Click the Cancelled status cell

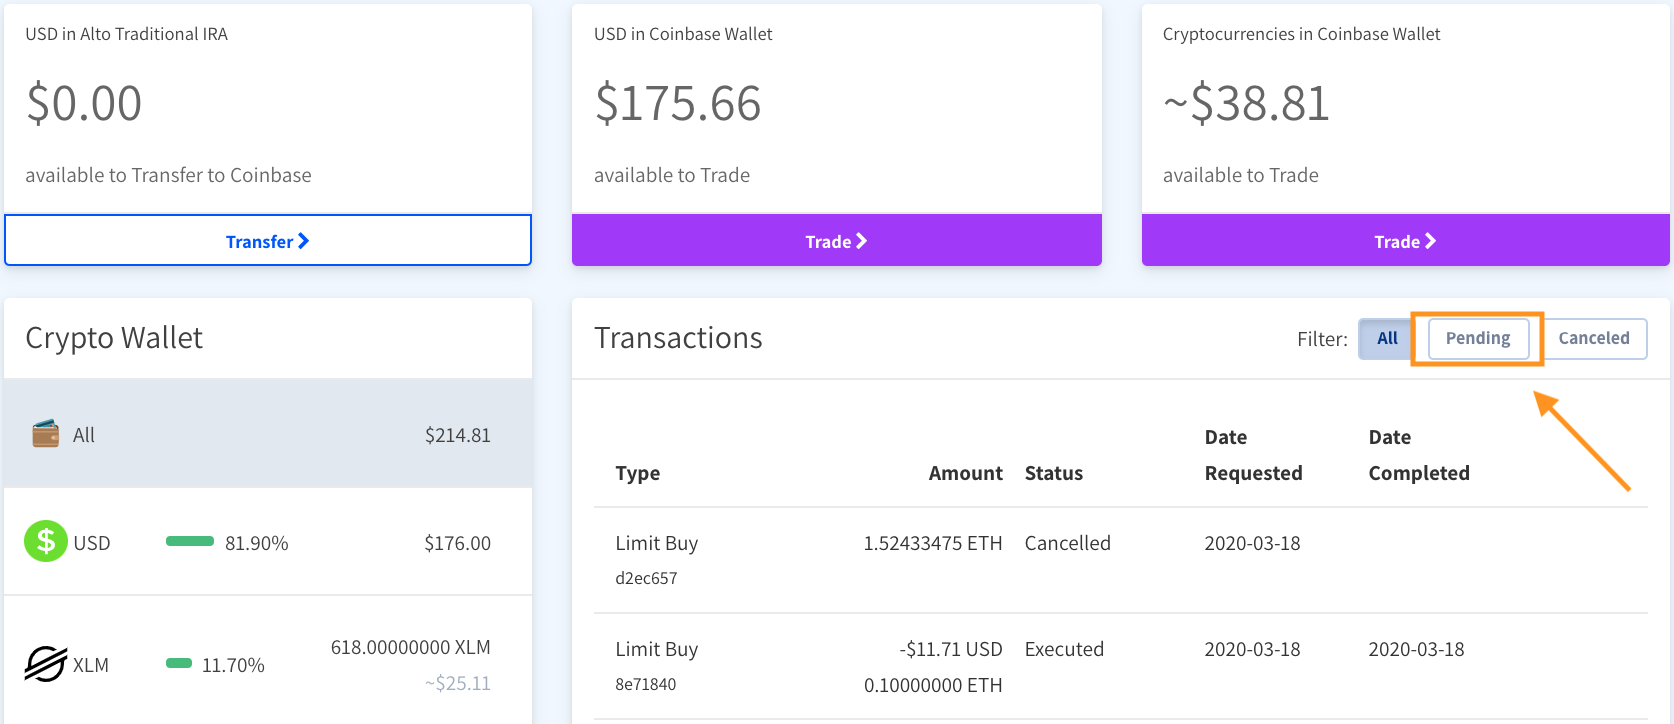pos(1068,543)
